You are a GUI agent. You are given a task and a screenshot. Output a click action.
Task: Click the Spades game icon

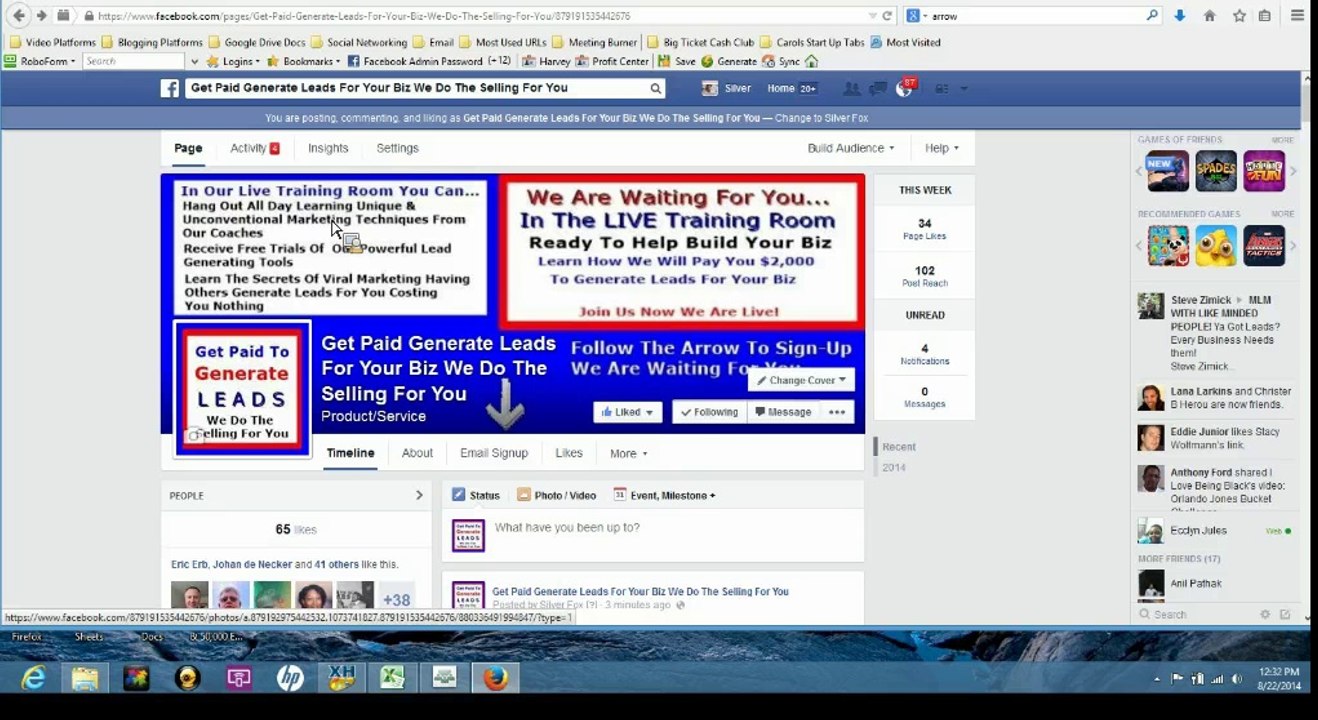point(1216,171)
